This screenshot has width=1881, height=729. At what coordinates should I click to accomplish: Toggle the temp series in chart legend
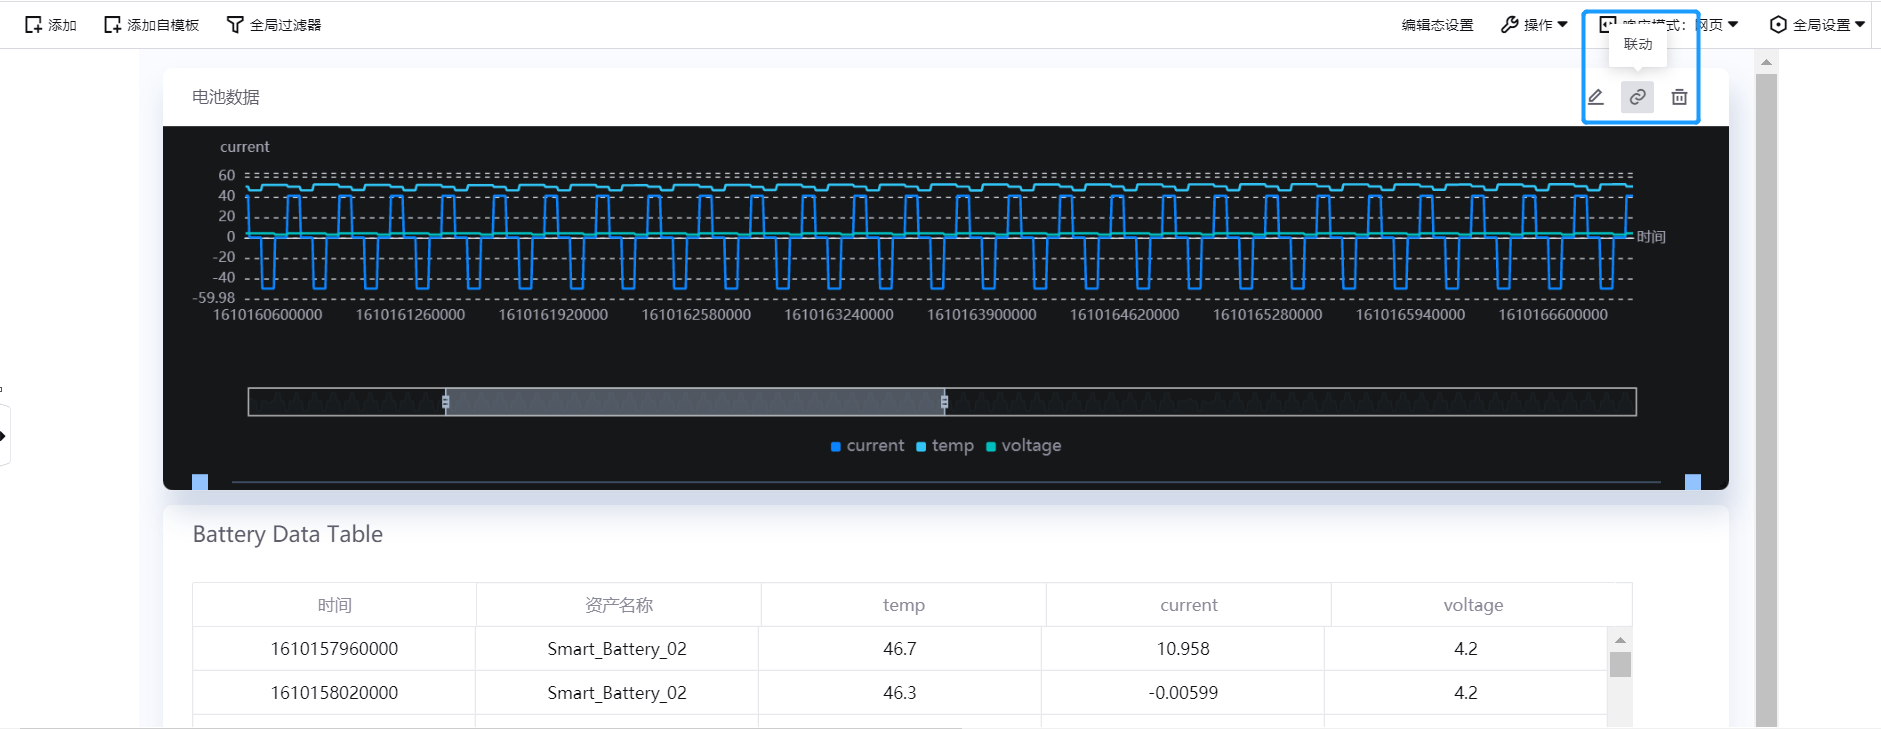pos(945,446)
